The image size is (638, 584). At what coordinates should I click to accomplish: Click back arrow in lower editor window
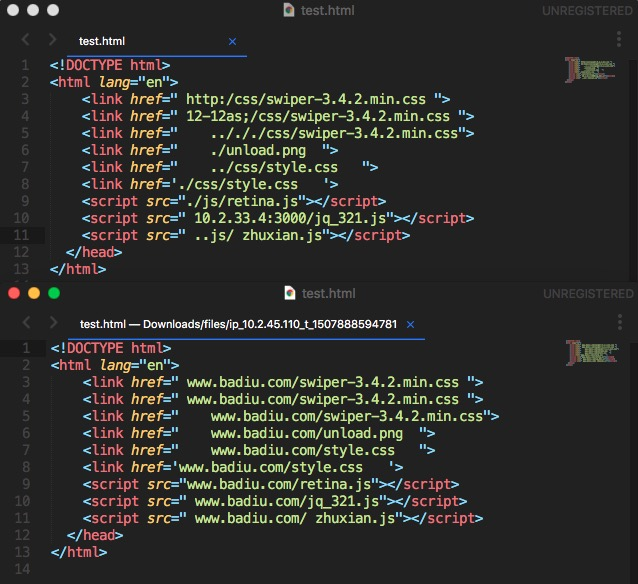(x=26, y=322)
